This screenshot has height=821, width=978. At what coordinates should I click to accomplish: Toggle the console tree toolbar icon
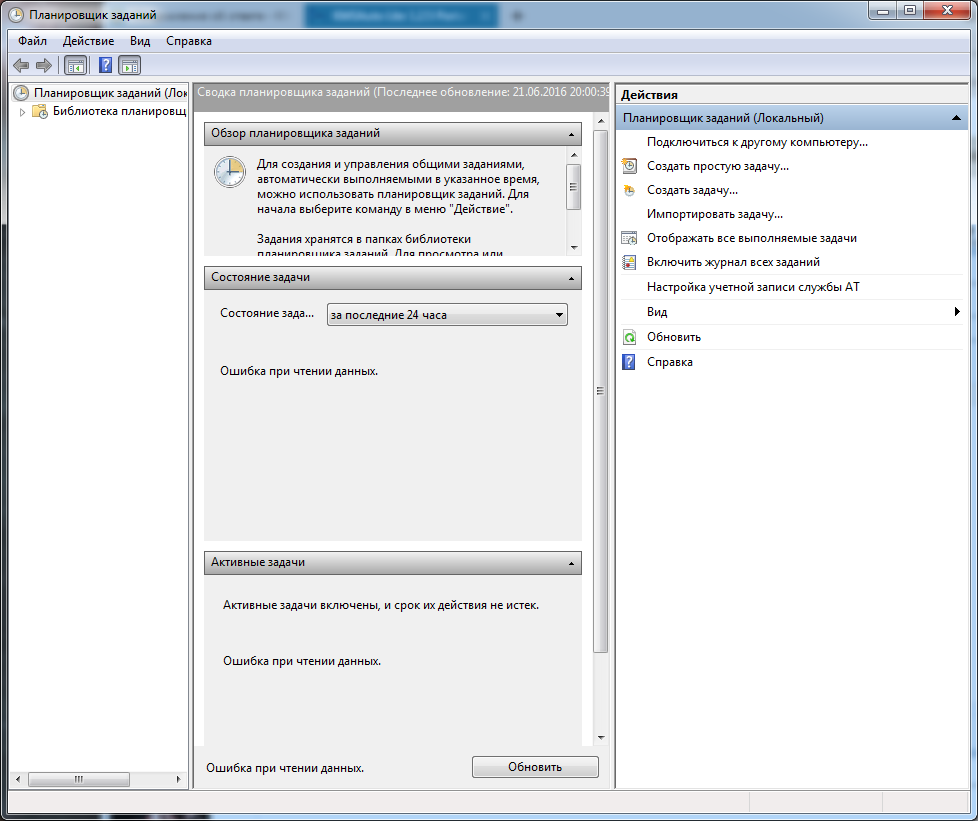pos(75,66)
